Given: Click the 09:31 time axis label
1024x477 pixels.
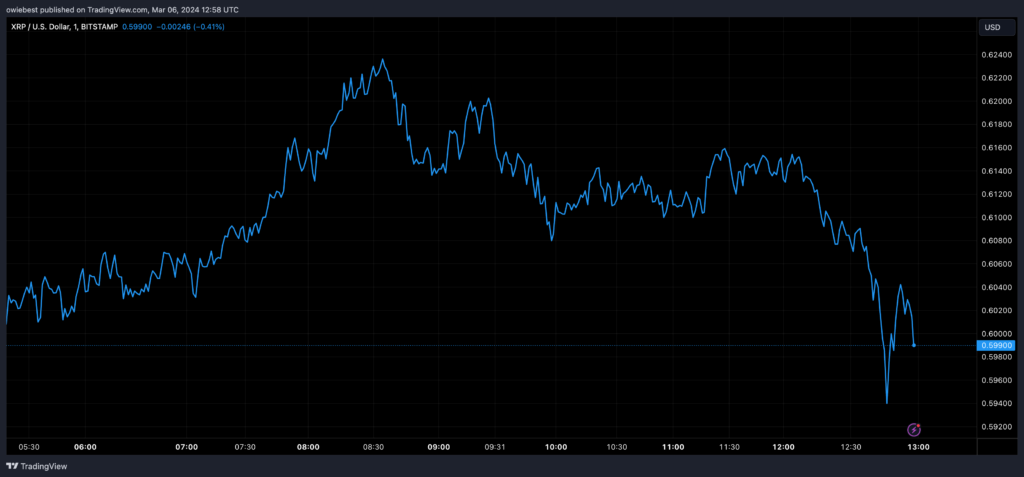Looking at the screenshot, I should tap(495, 446).
